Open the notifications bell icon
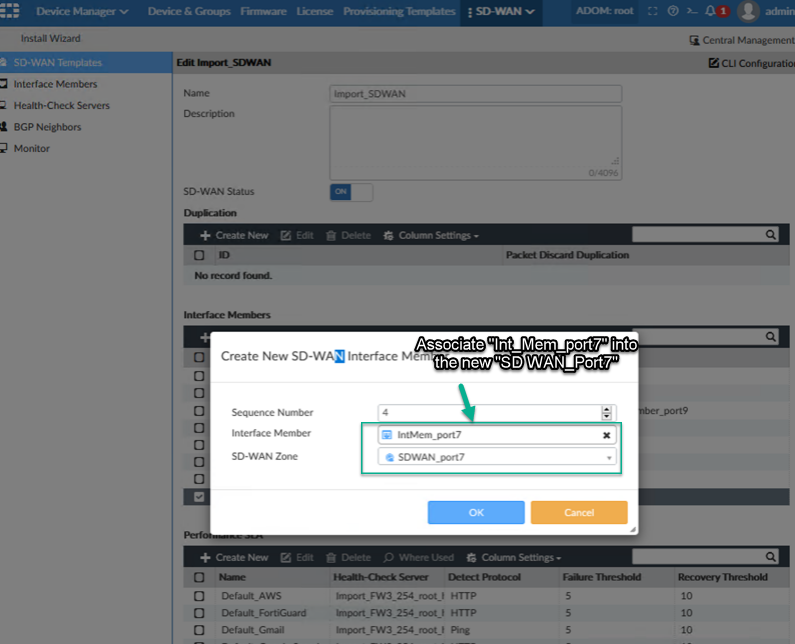Viewport: 795px width, 644px height. [x=710, y=11]
